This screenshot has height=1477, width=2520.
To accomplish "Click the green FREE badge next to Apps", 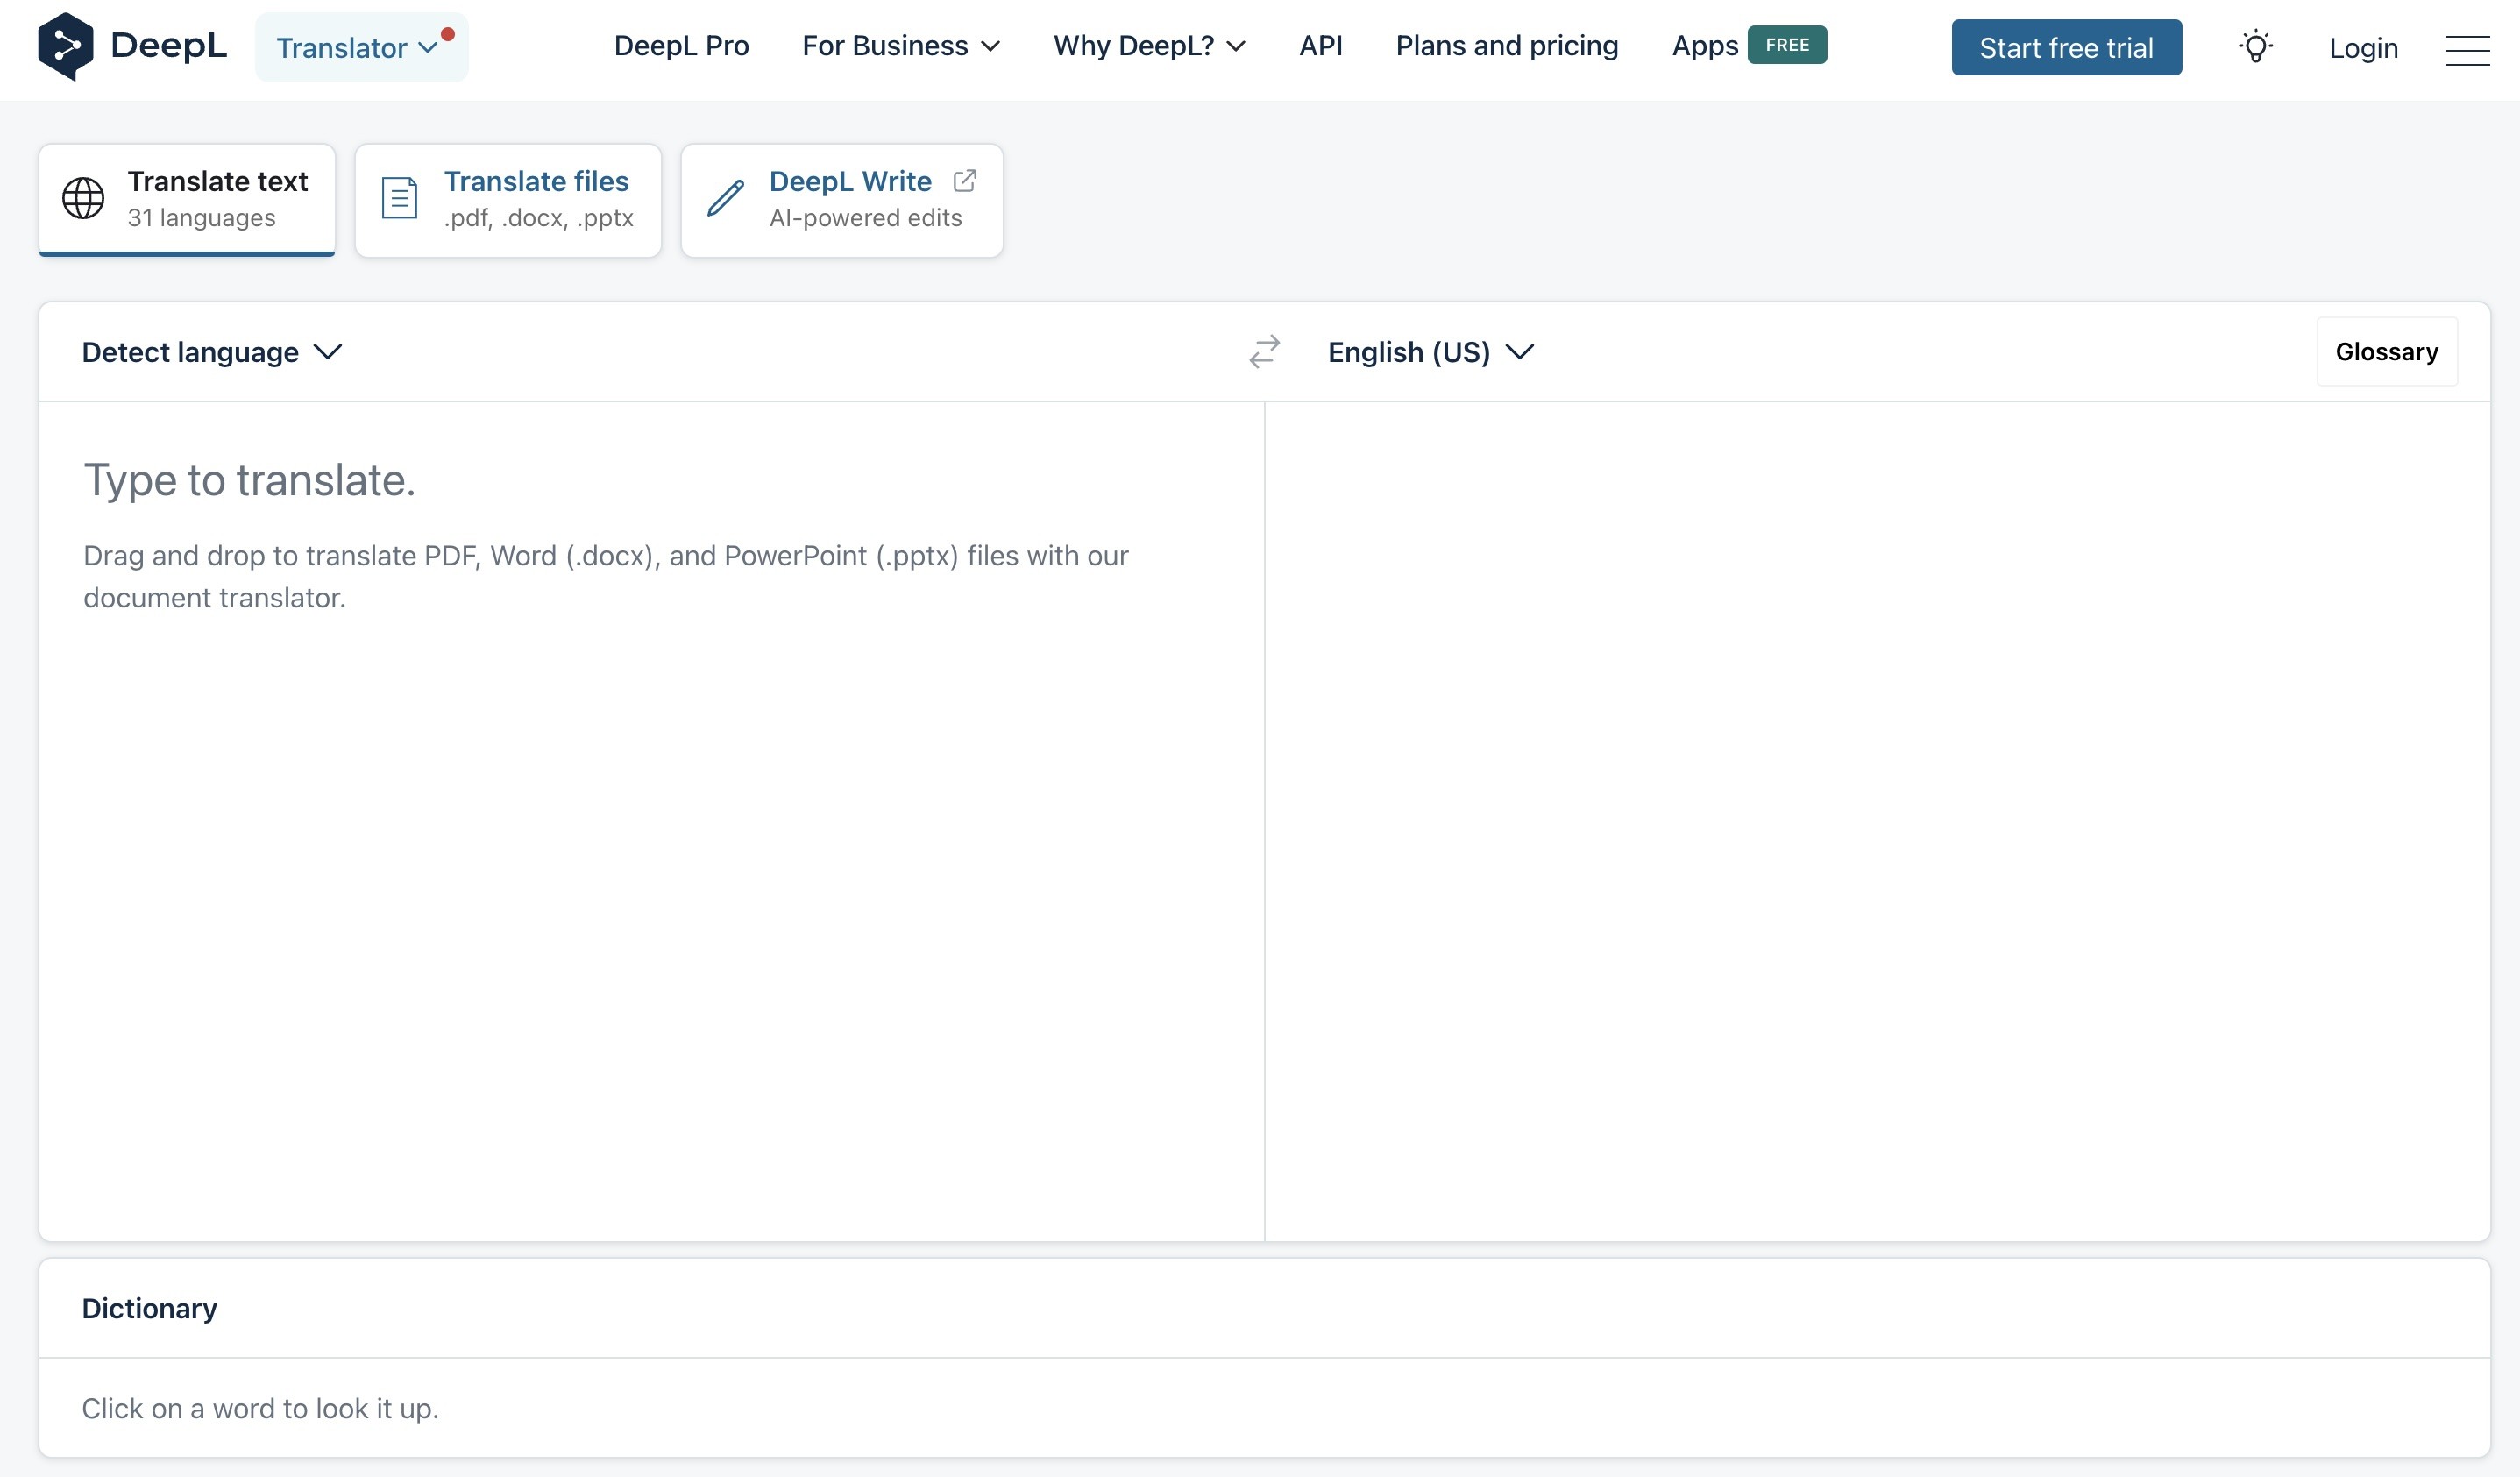I will point(1786,45).
